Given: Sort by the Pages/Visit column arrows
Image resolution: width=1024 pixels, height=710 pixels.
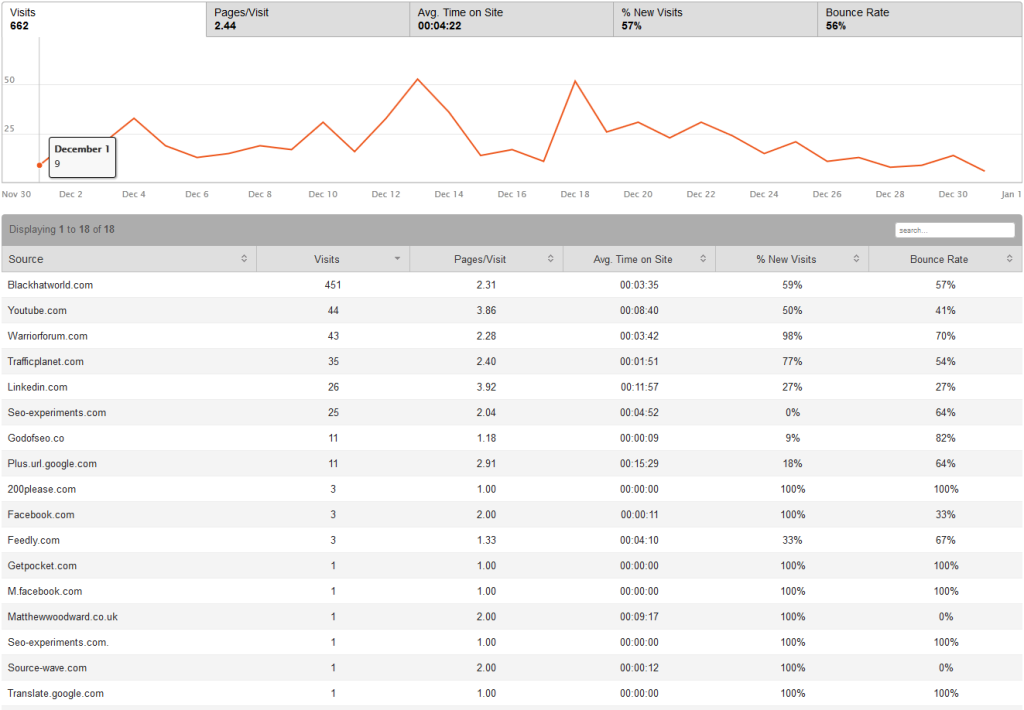Looking at the screenshot, I should [x=550, y=258].
